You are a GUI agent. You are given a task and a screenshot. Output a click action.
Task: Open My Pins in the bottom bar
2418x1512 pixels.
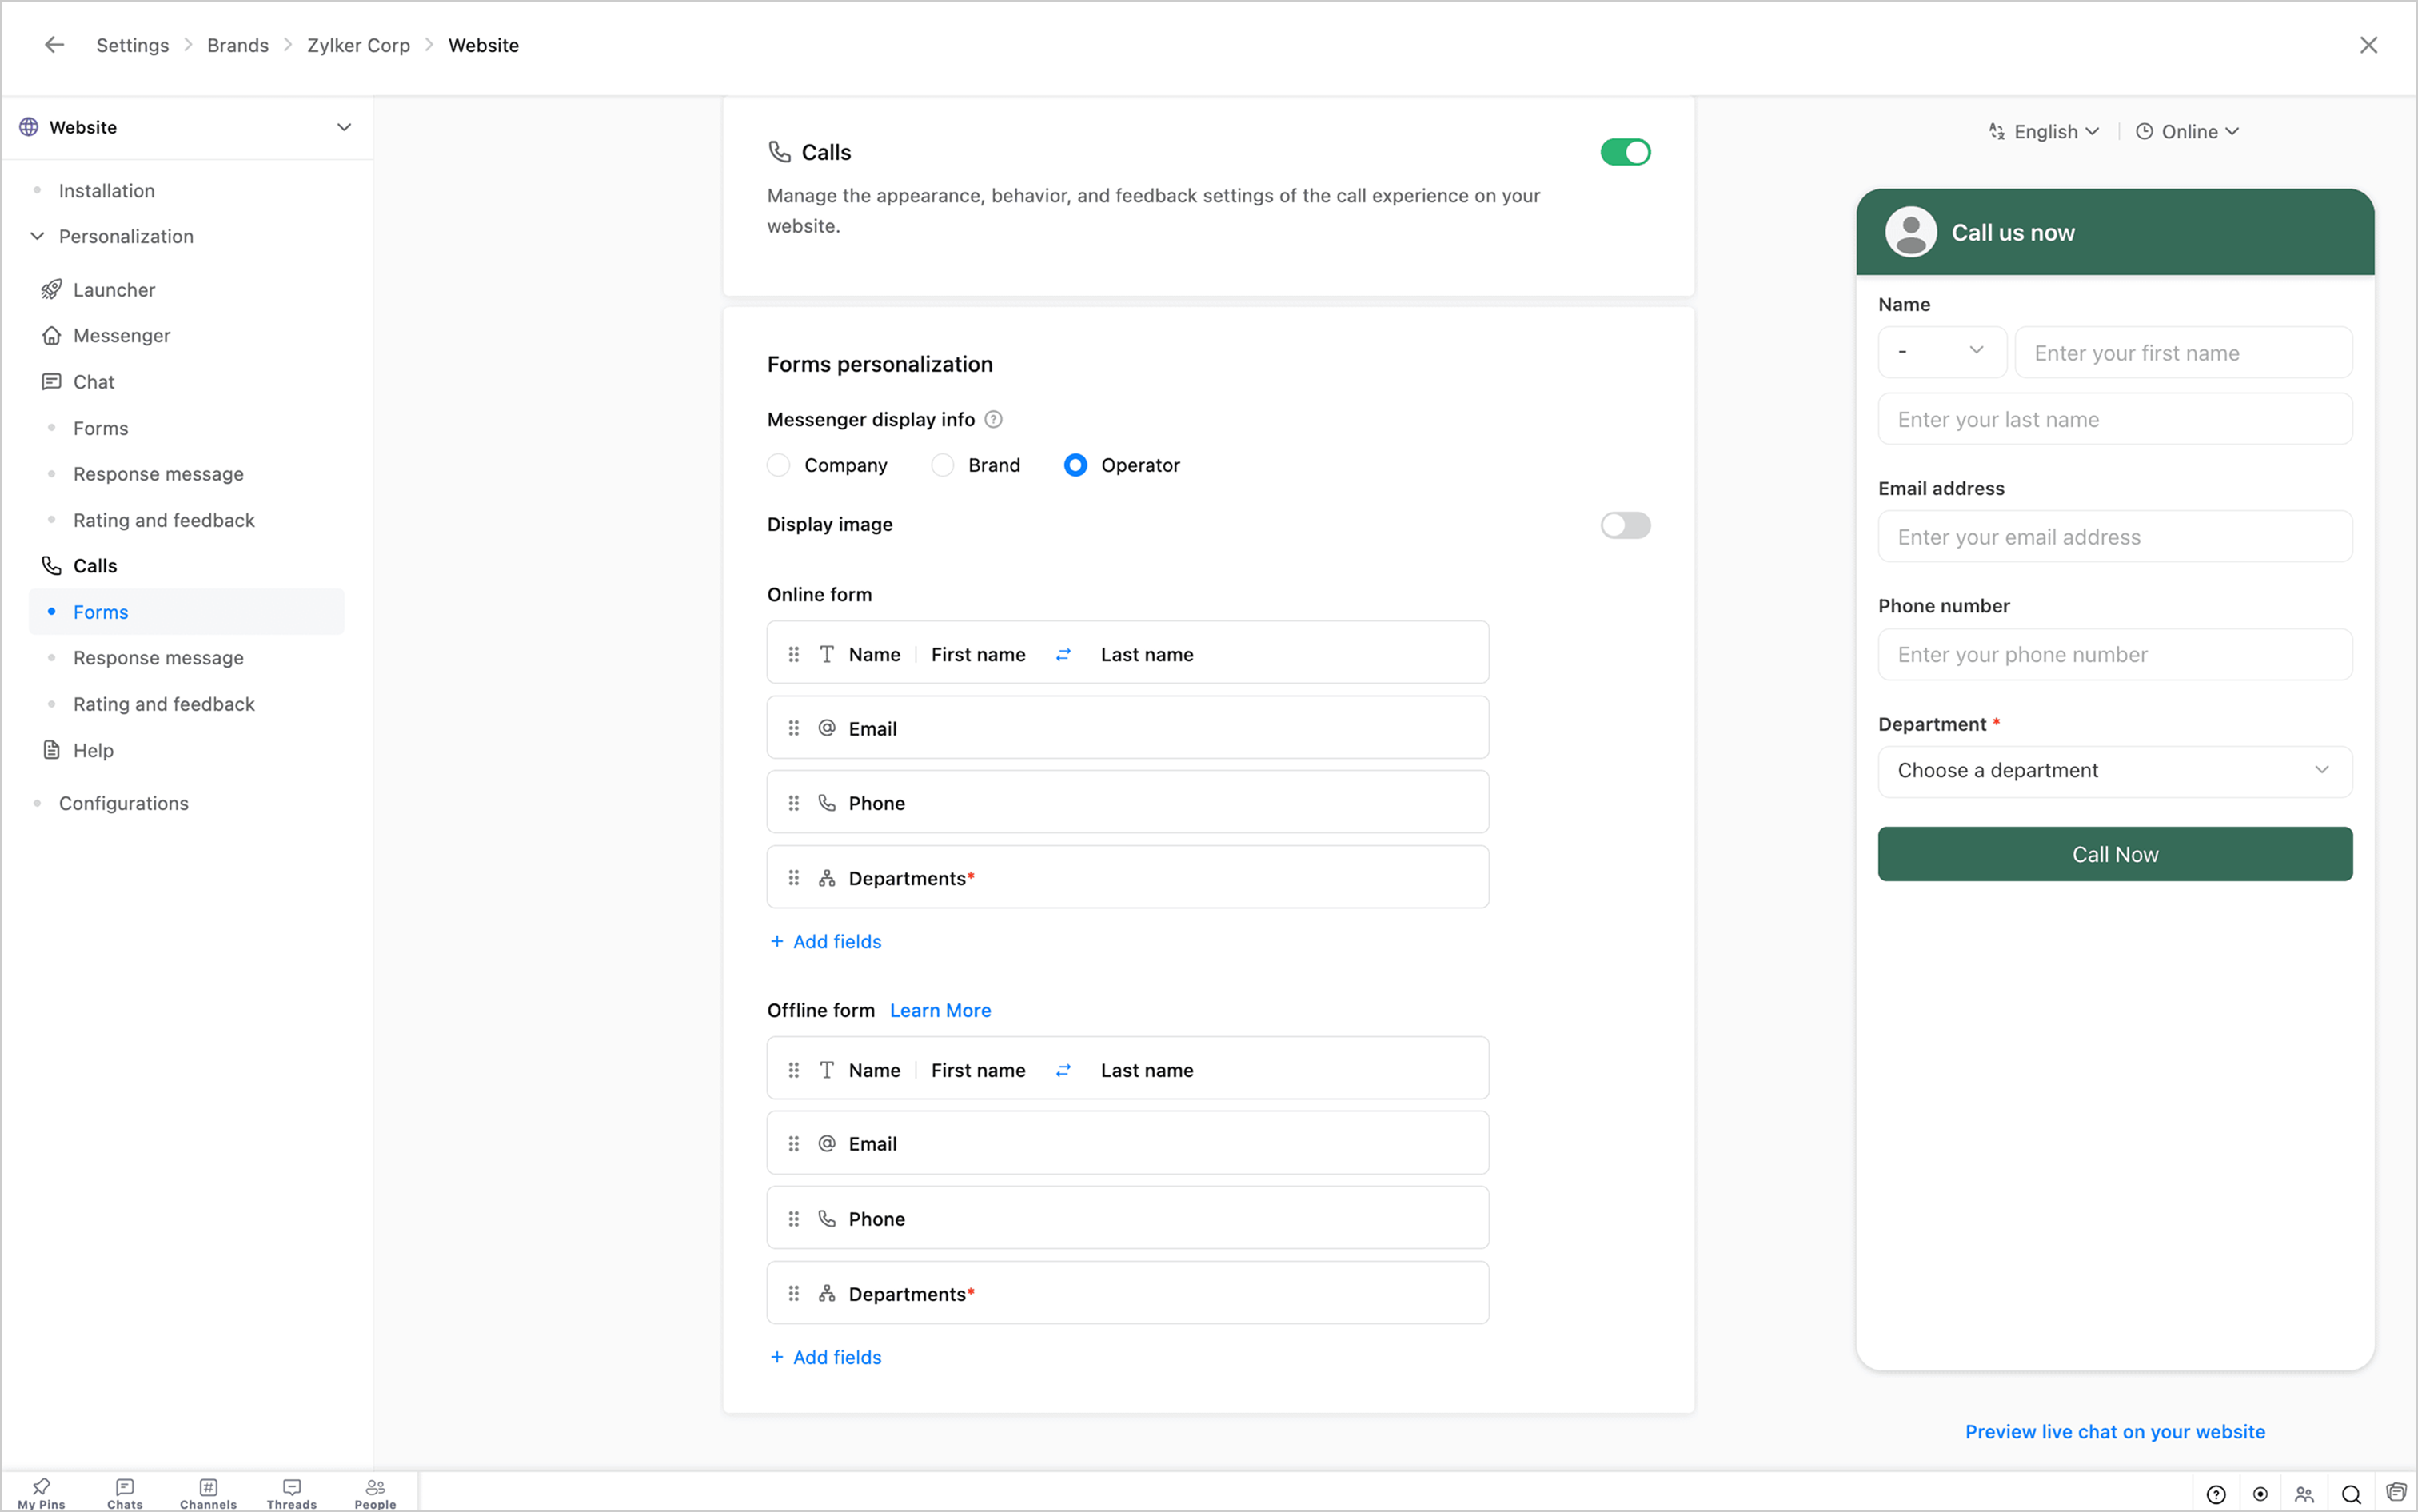pyautogui.click(x=41, y=1492)
